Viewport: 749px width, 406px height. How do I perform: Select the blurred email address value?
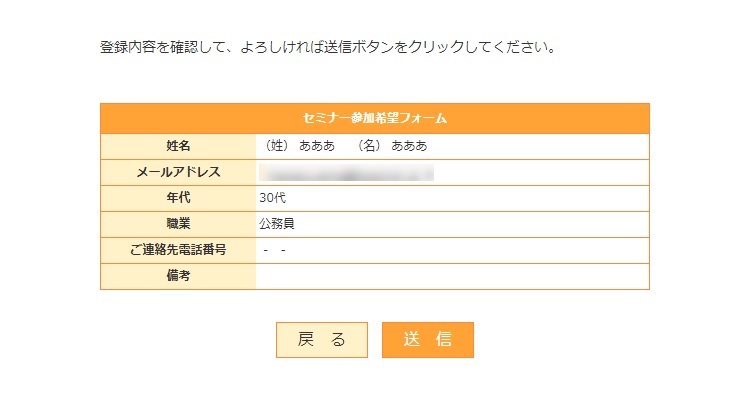click(x=346, y=172)
